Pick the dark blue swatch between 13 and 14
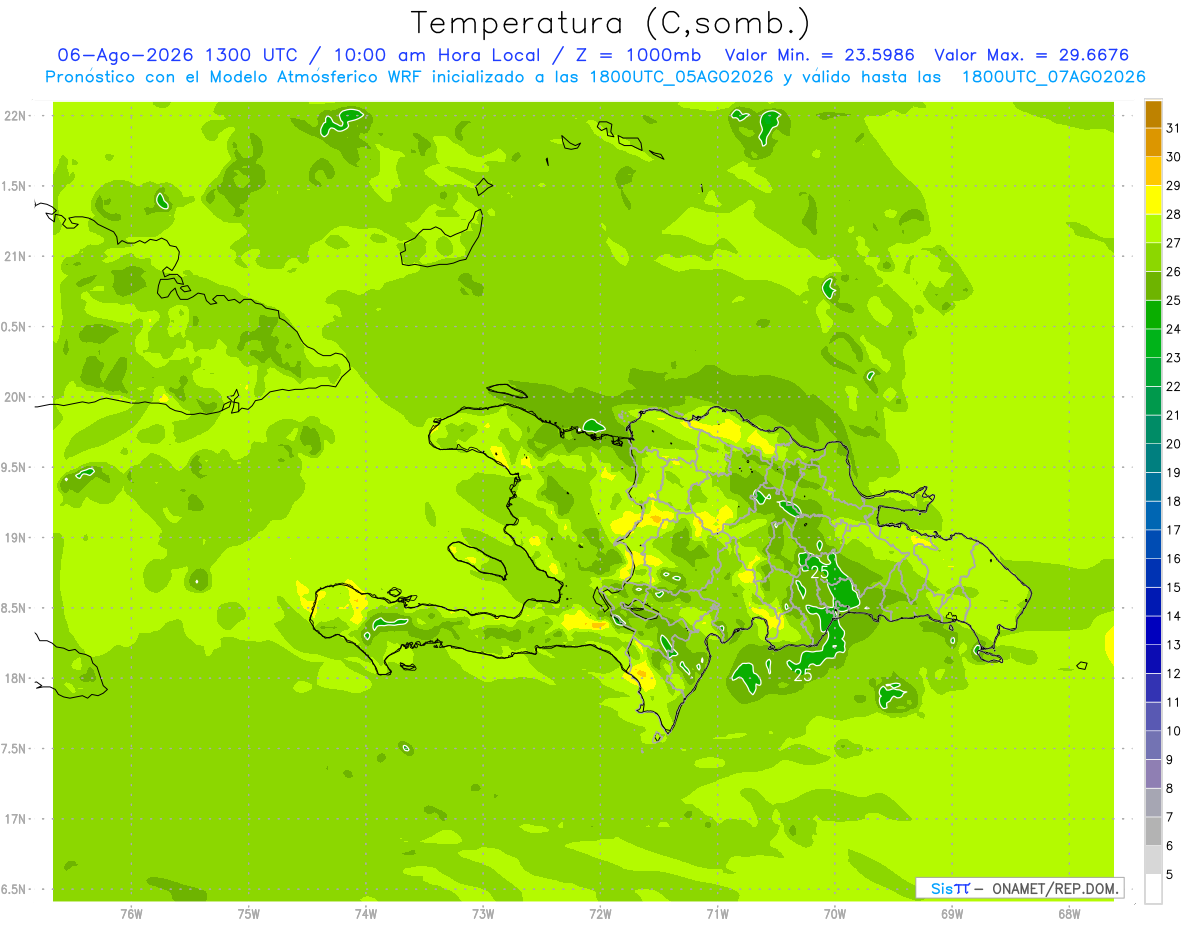The image size is (1200, 927). click(1153, 631)
